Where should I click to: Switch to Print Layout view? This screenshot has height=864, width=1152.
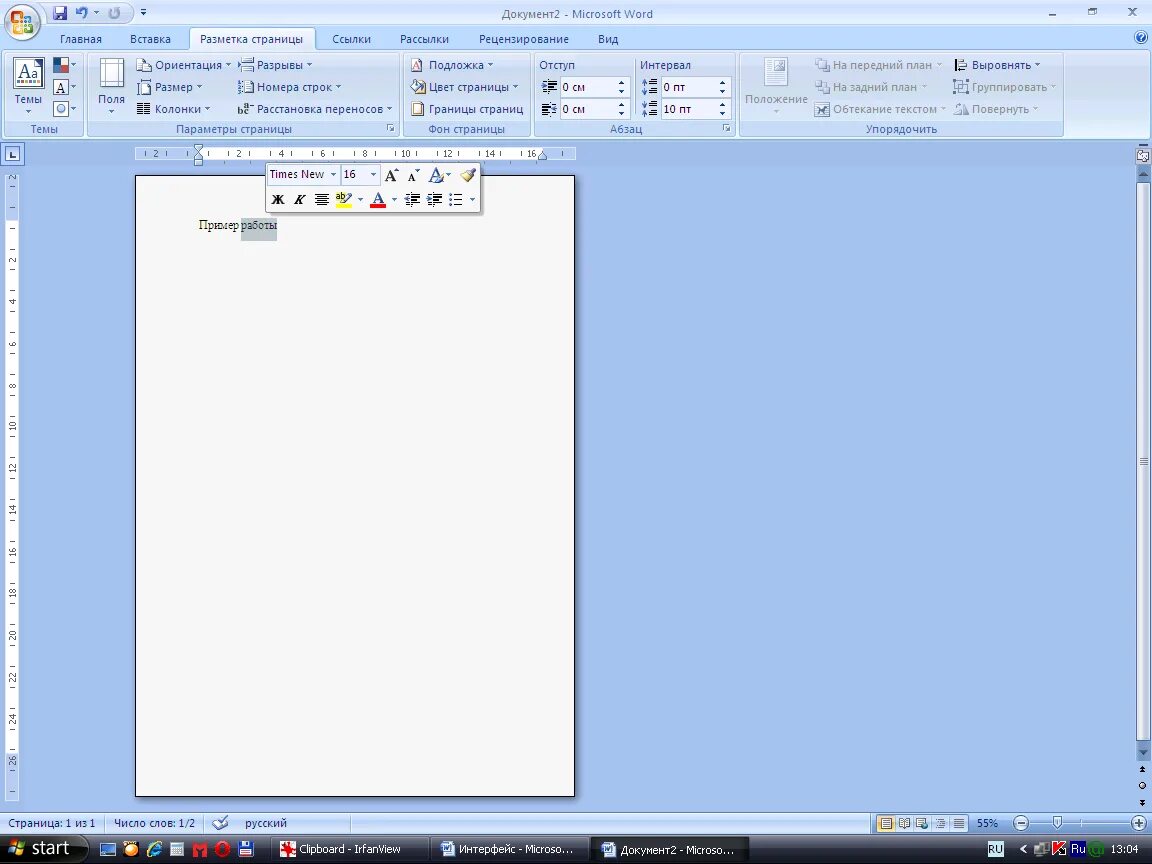coord(886,824)
